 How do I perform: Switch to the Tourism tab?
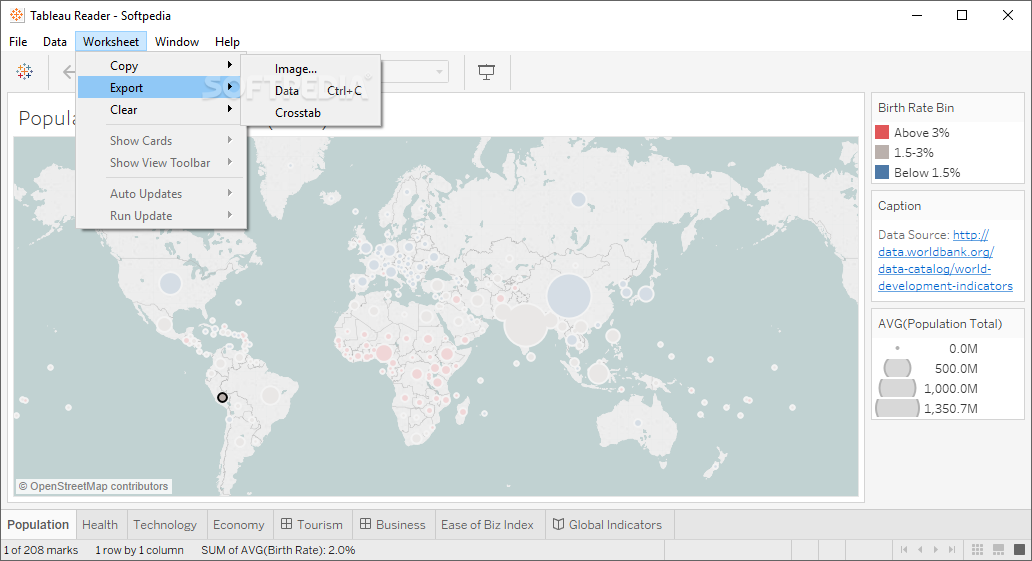[x=312, y=525]
